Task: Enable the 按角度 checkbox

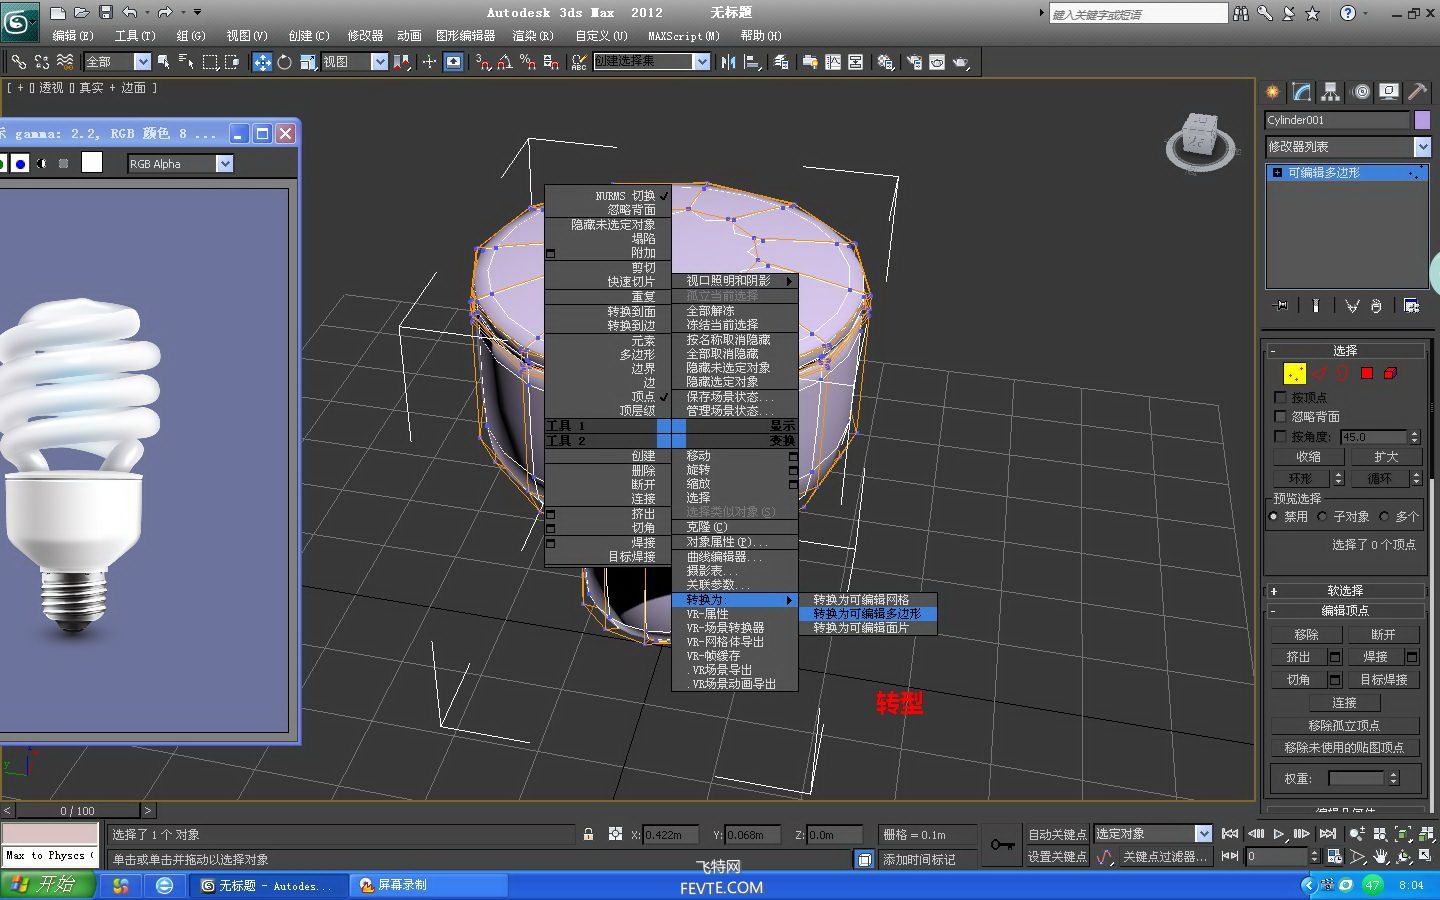Action: (1280, 436)
